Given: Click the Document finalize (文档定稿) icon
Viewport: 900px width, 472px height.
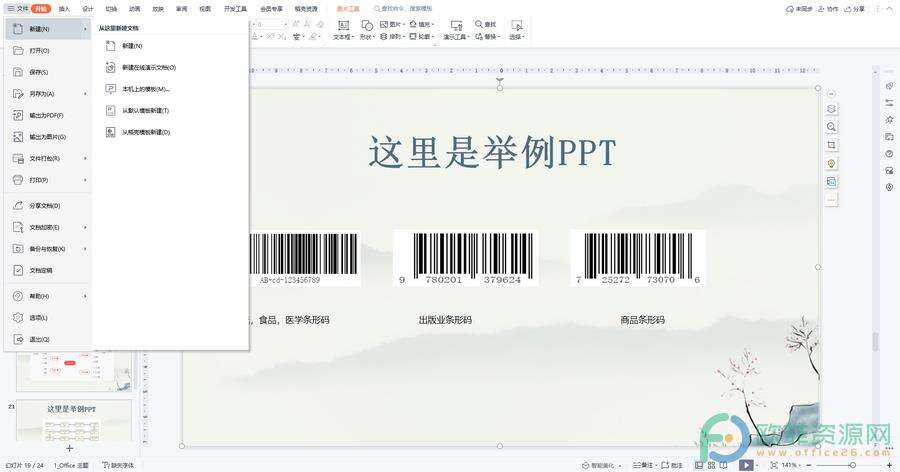Looking at the screenshot, I should pyautogui.click(x=18, y=270).
